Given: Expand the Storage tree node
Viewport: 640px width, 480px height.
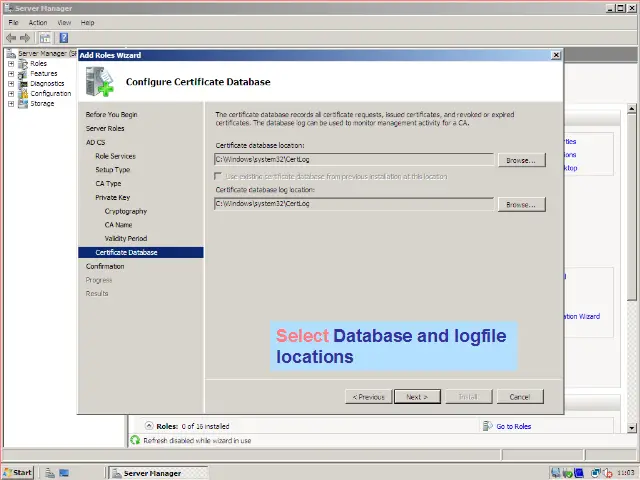Looking at the screenshot, I should (11, 104).
